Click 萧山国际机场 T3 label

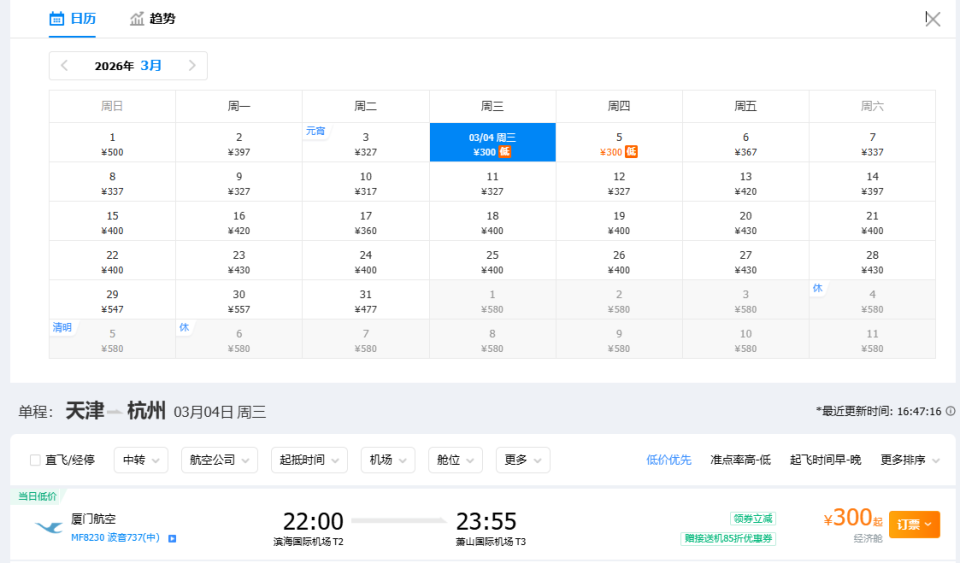[490, 542]
